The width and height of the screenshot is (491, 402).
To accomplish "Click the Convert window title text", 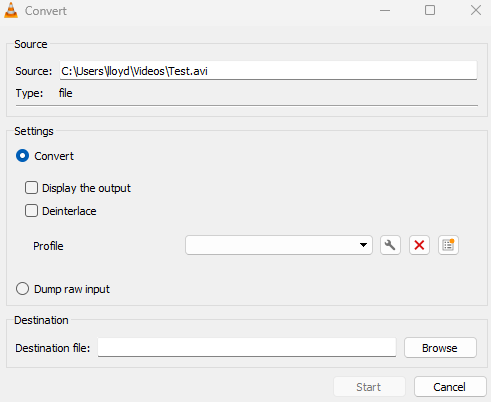I will pos(46,11).
